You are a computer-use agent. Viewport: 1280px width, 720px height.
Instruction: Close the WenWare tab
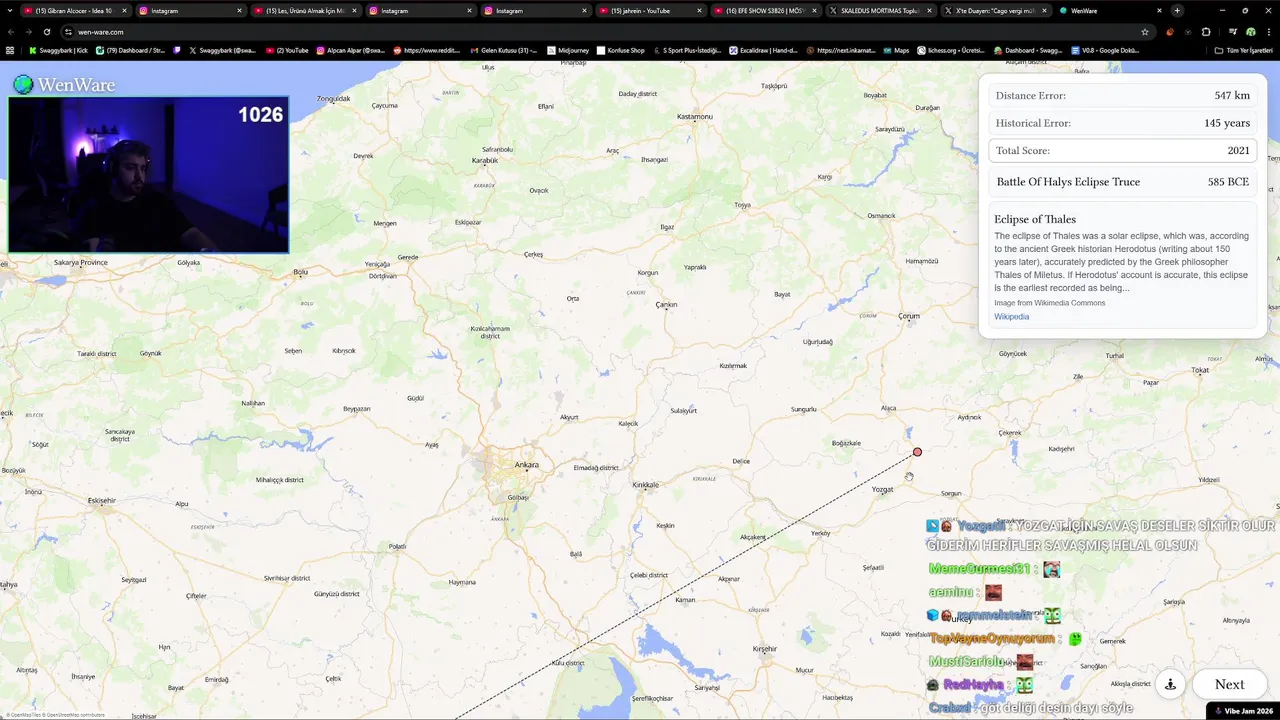(1159, 11)
